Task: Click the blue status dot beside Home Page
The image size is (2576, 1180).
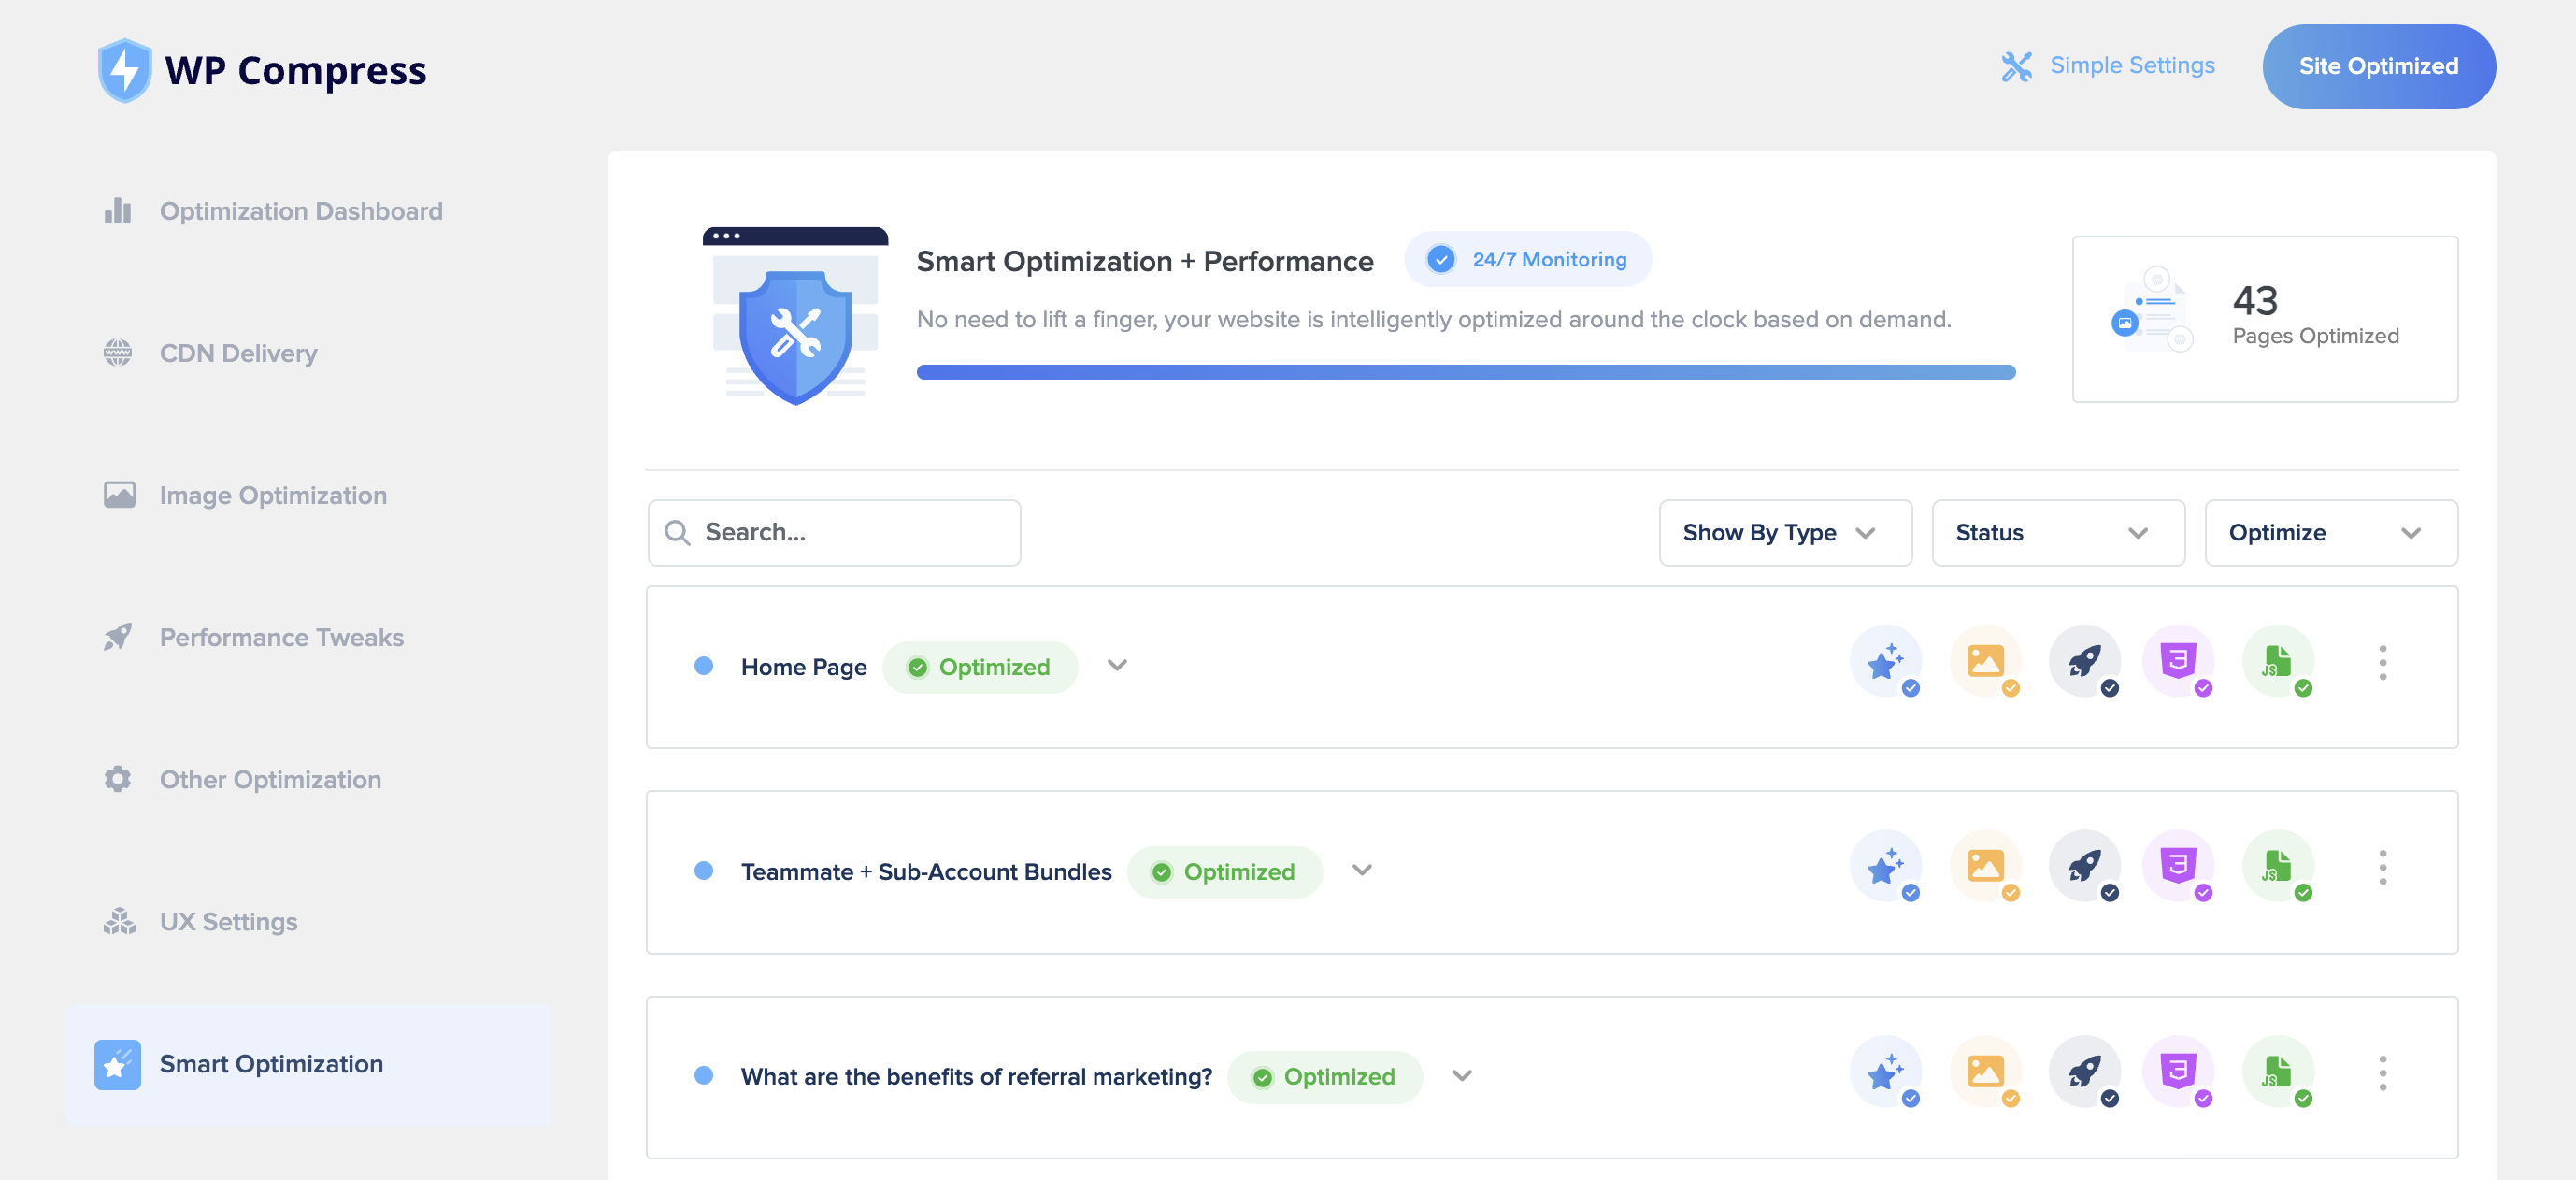Action: pyautogui.click(x=704, y=666)
